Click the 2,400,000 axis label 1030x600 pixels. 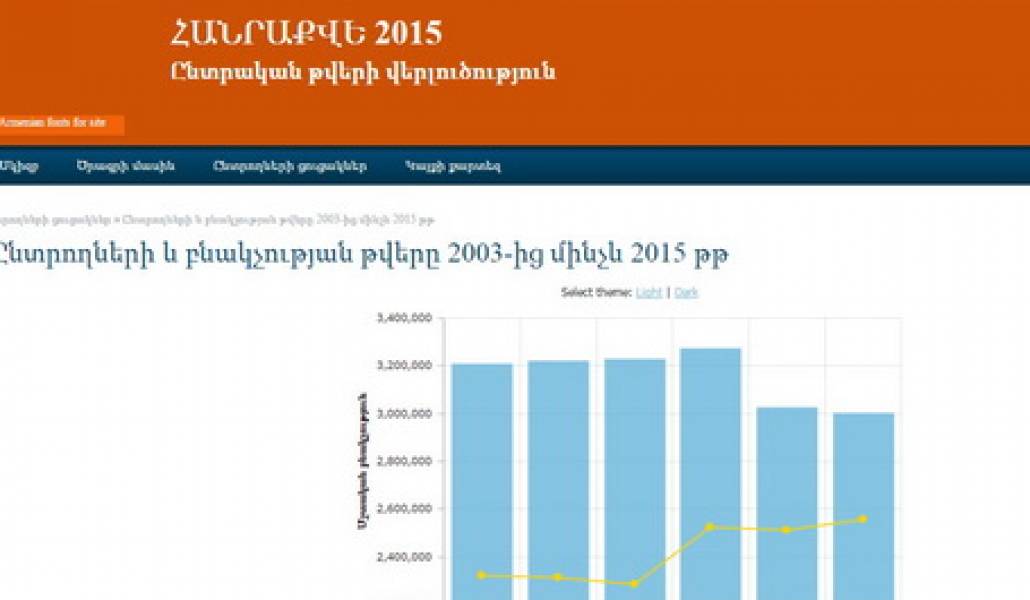pos(405,557)
